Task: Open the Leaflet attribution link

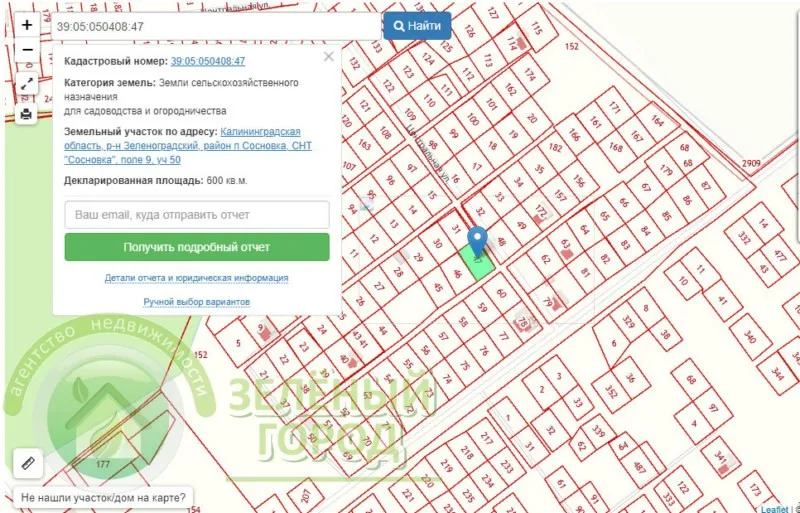Action: click(773, 509)
